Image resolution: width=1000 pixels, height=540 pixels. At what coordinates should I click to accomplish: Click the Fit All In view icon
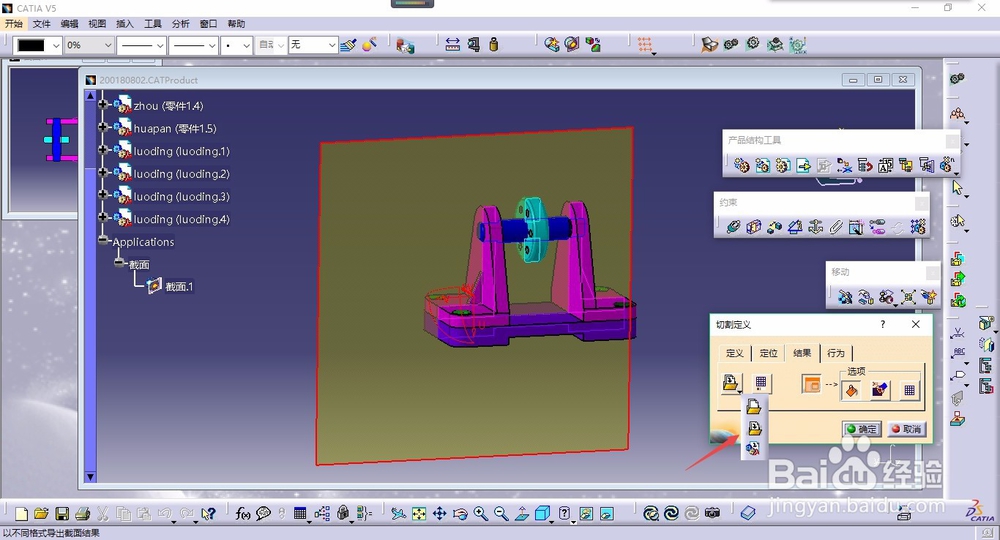coord(419,514)
